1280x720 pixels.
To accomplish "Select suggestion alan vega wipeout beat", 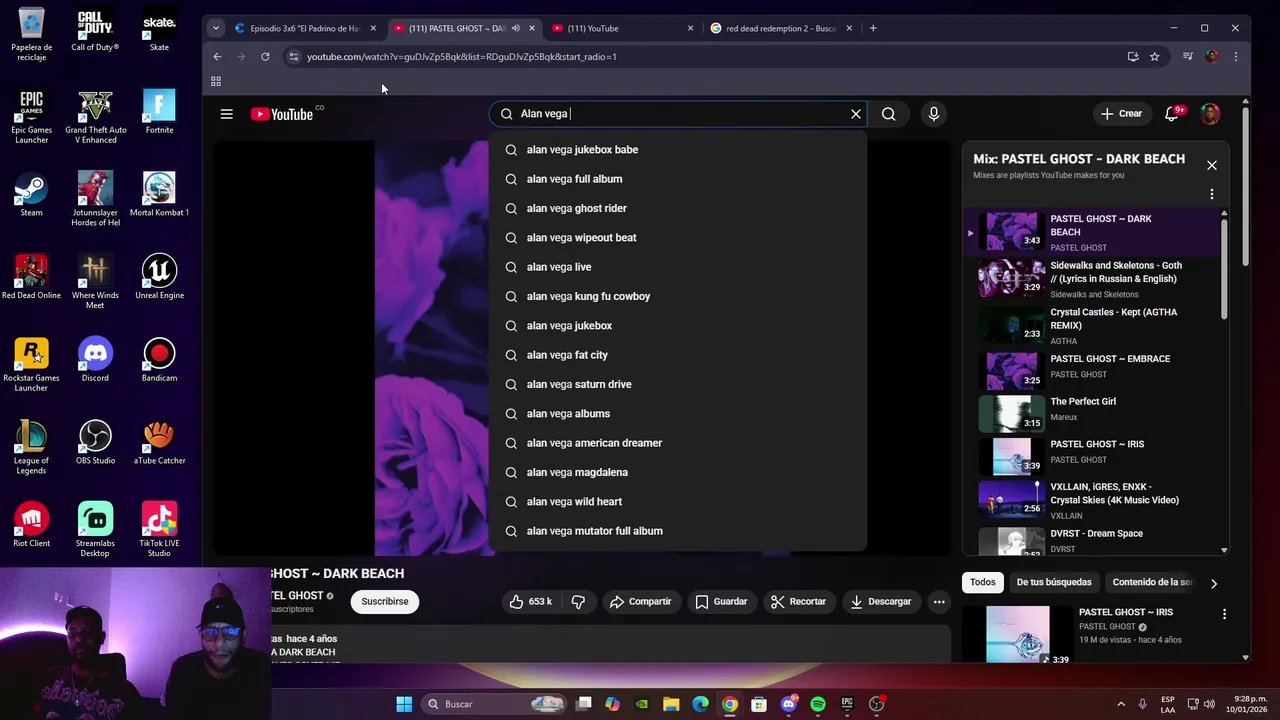I will (678, 238).
